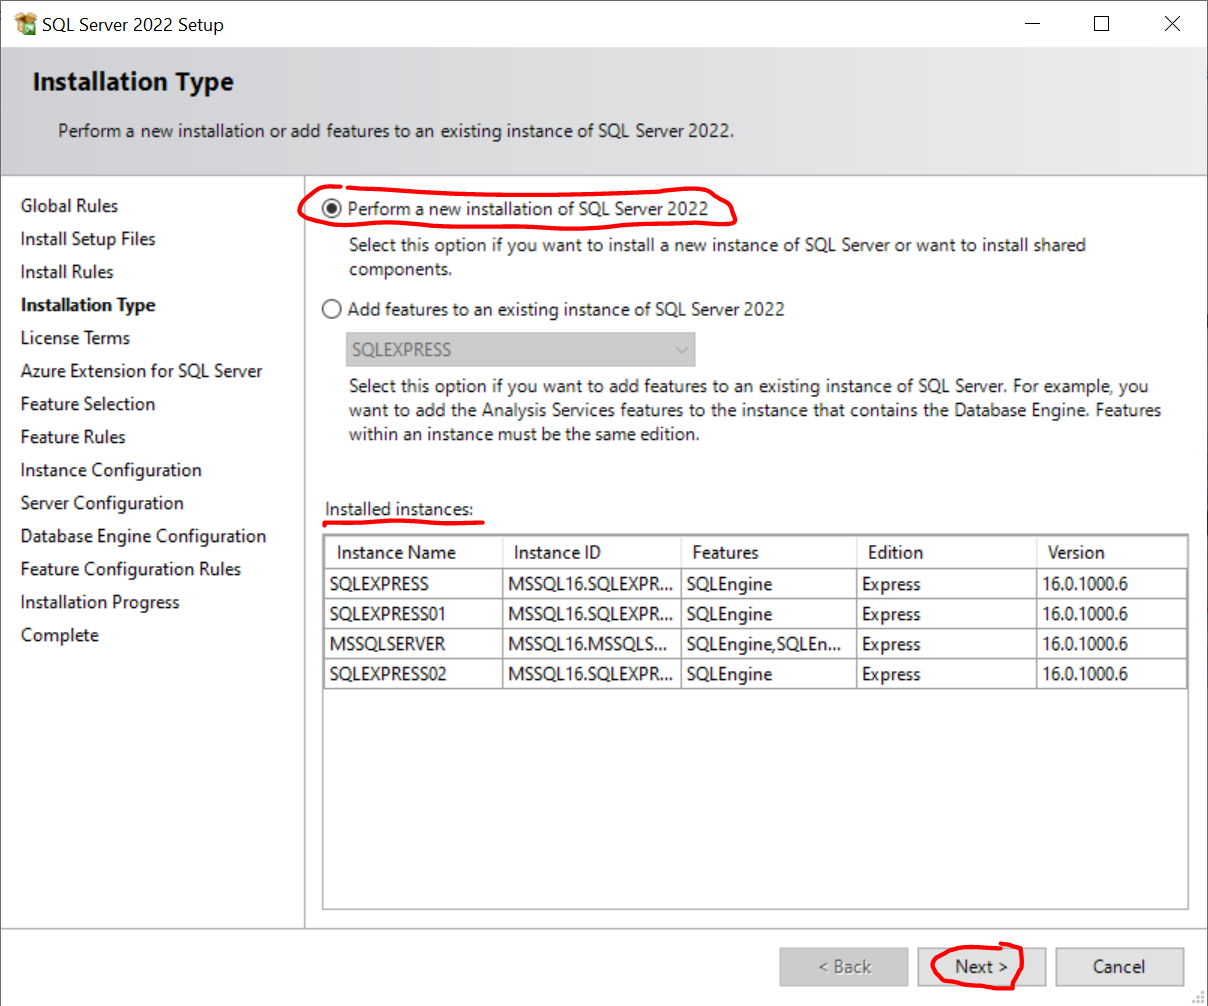Click the SQL Server Setup title bar icon
Image resolution: width=1208 pixels, height=1006 pixels.
click(25, 24)
